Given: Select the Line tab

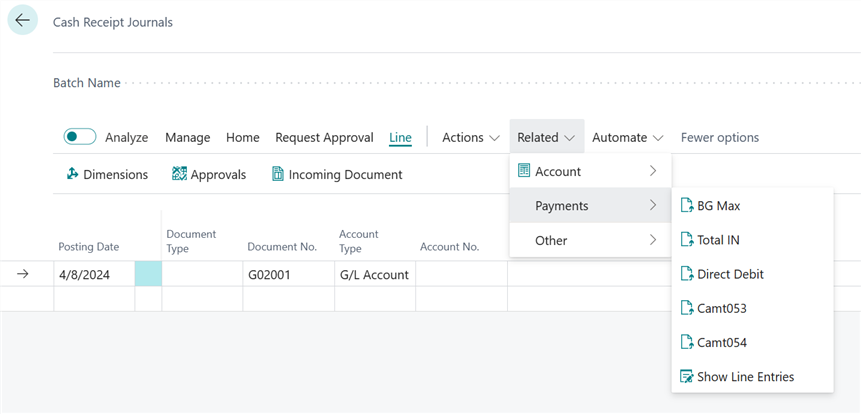Looking at the screenshot, I should click(x=400, y=137).
